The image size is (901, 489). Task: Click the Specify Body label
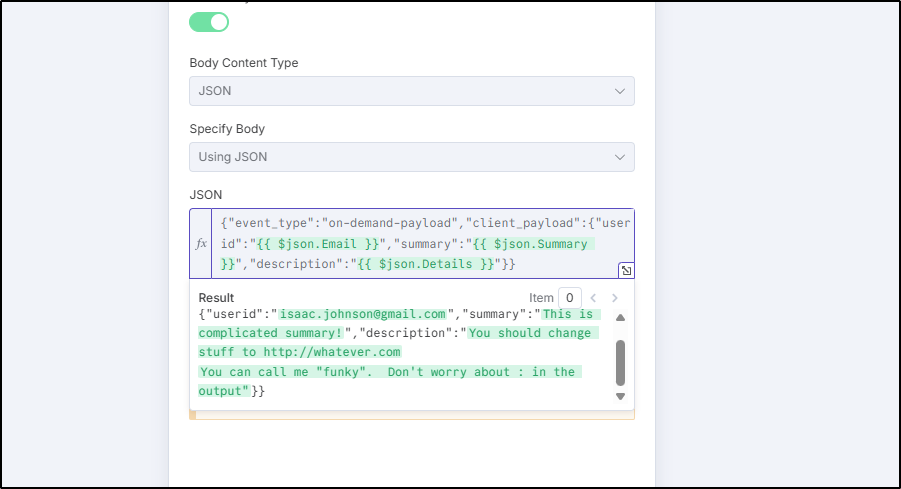tap(227, 129)
